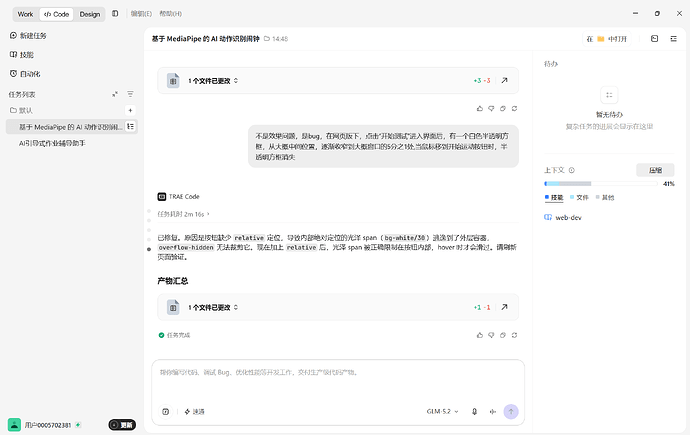Switch to the Work mode tab

tap(26, 14)
